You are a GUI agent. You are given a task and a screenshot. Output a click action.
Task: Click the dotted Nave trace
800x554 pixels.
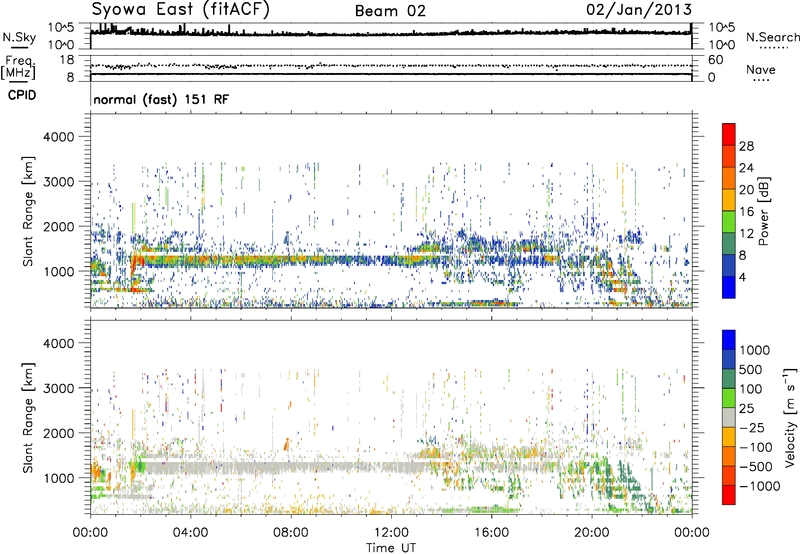(391, 66)
